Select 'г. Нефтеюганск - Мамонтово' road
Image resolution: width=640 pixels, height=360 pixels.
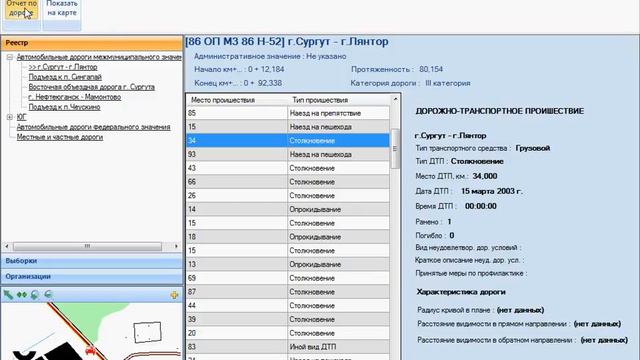click(75, 97)
